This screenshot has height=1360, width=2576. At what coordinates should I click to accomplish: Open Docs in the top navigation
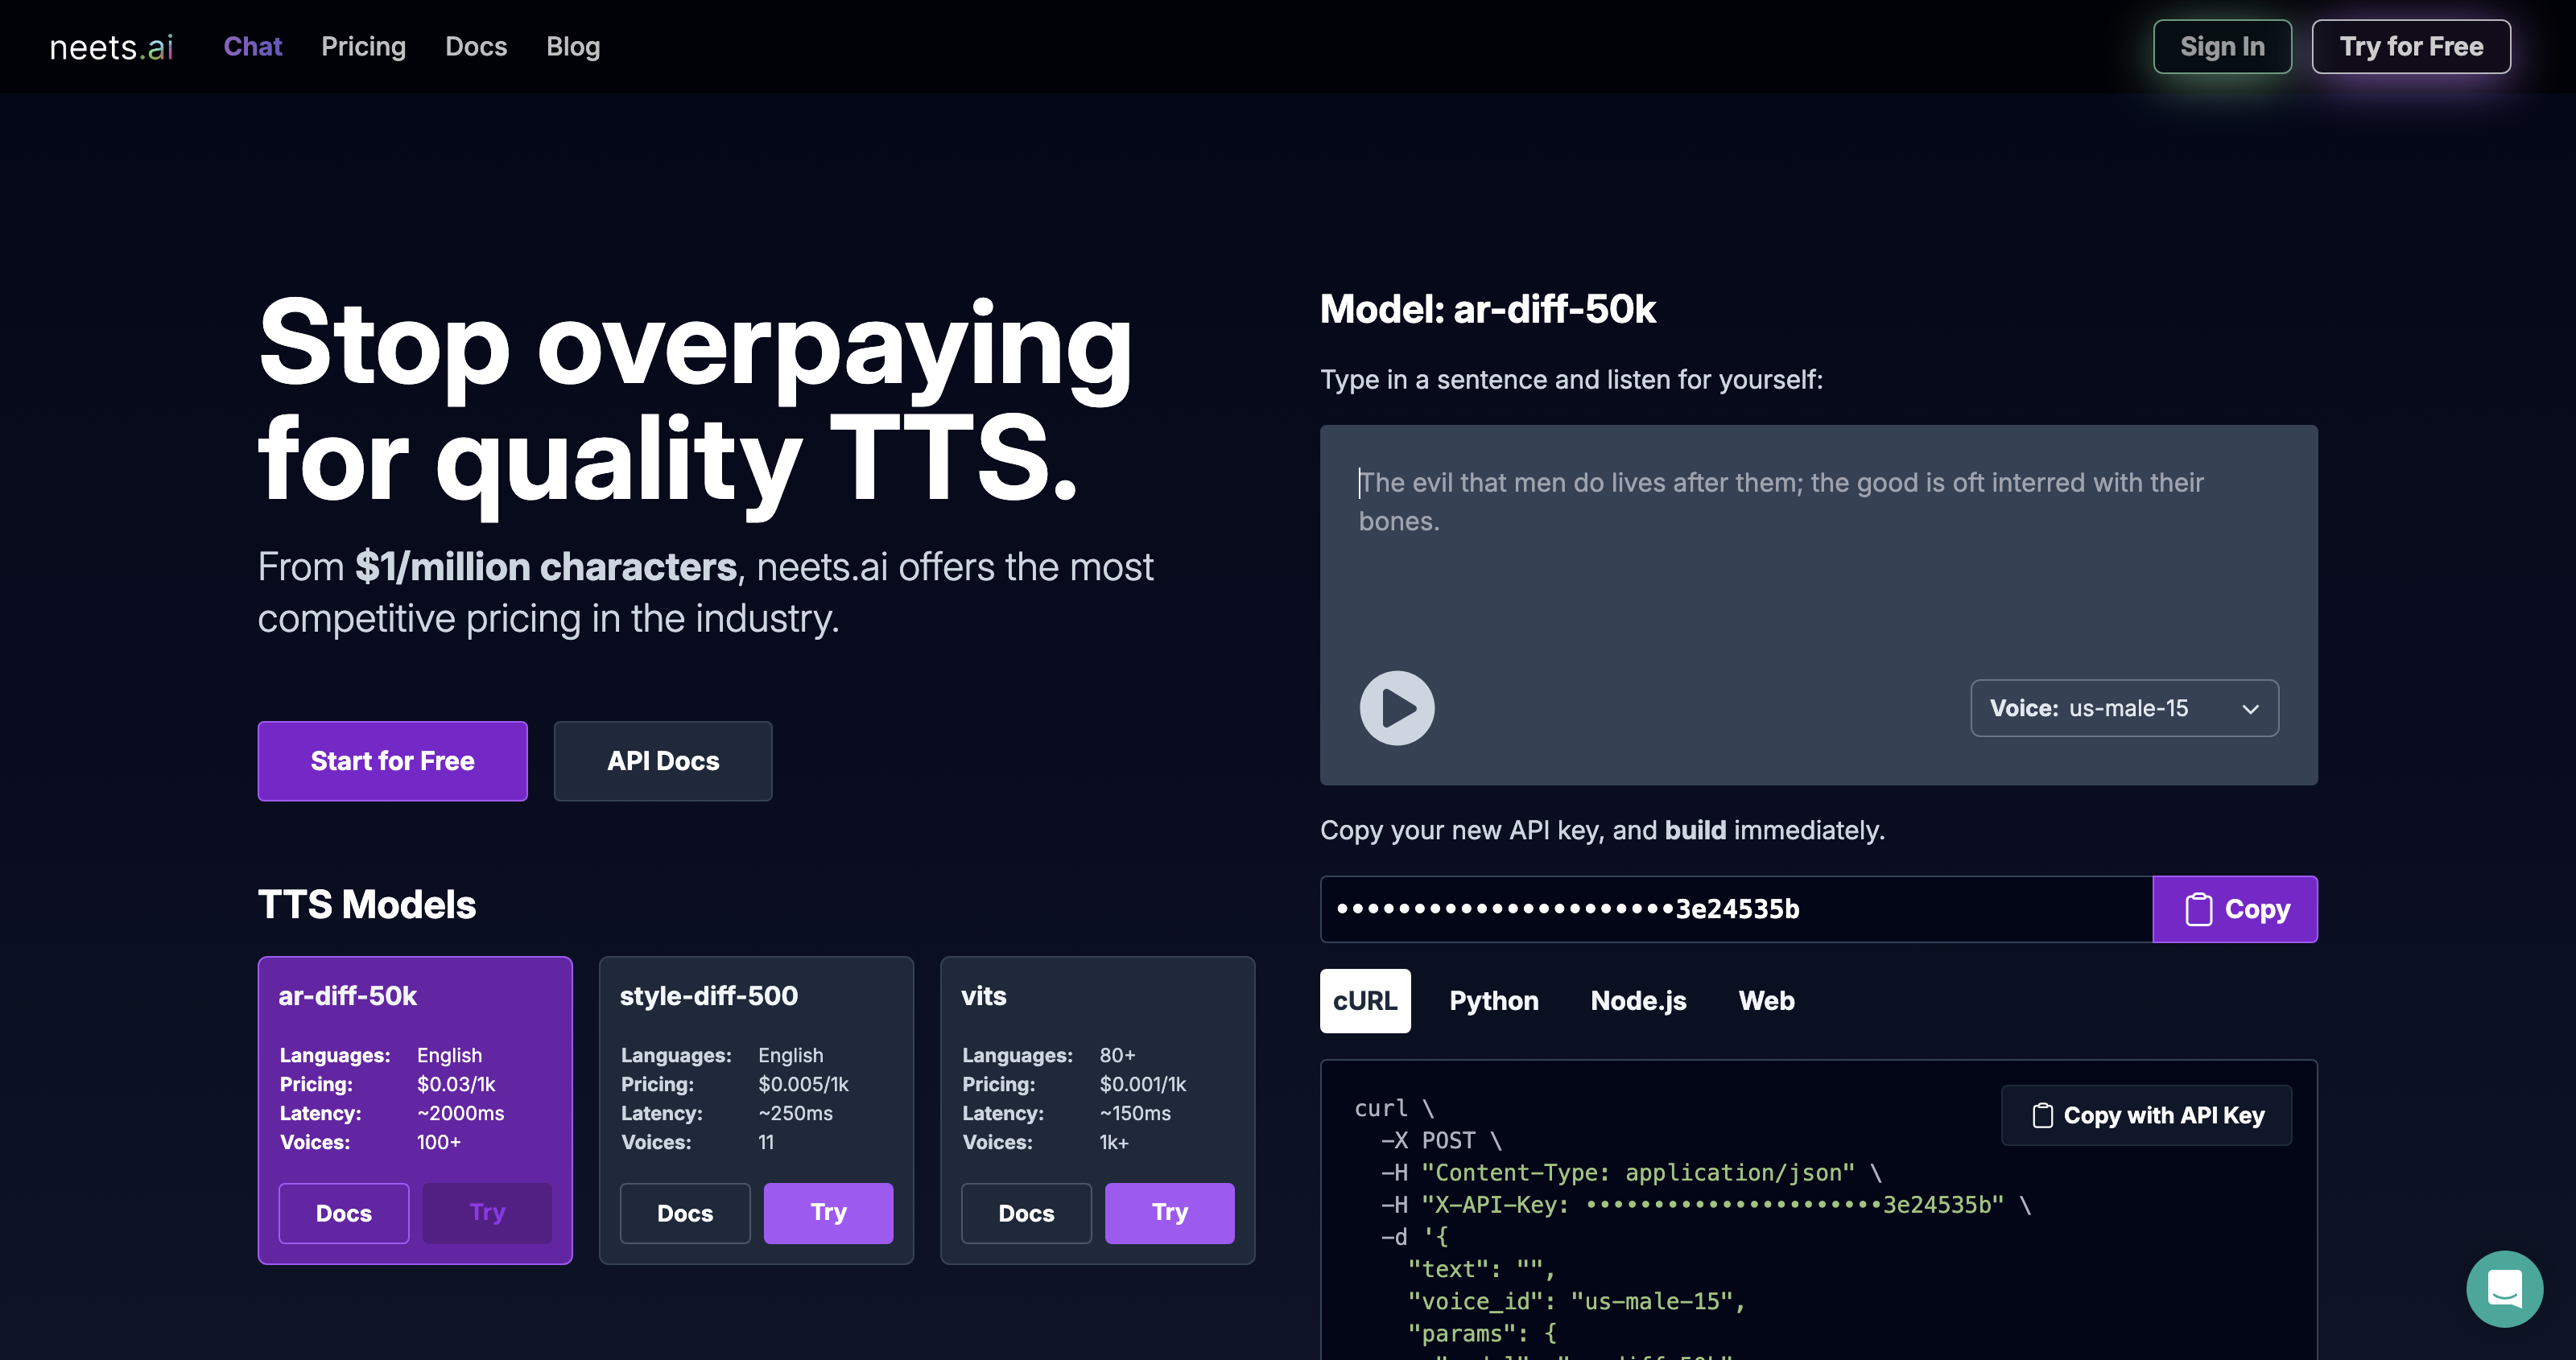click(476, 47)
